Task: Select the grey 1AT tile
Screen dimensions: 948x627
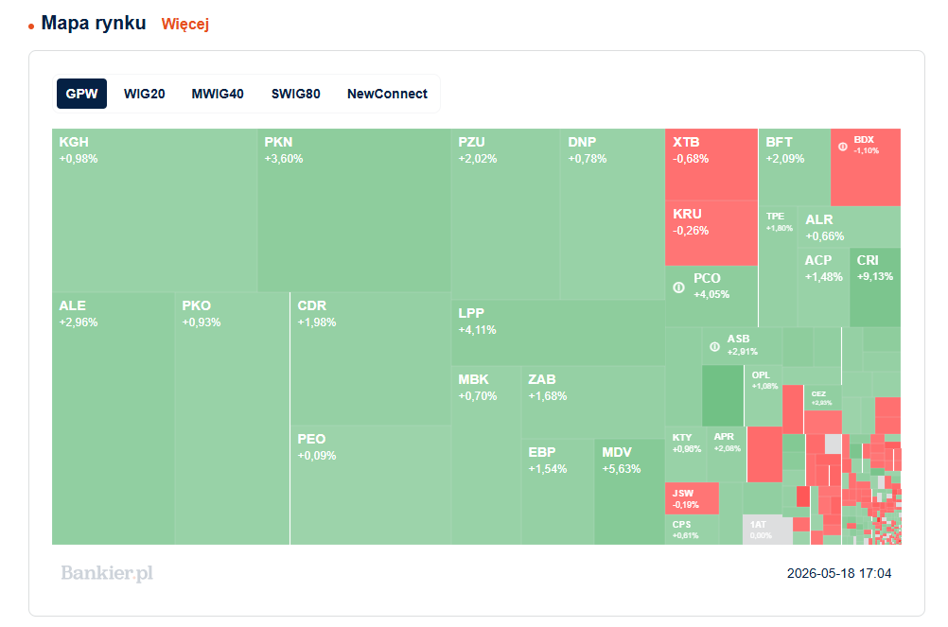Action: coord(767,530)
